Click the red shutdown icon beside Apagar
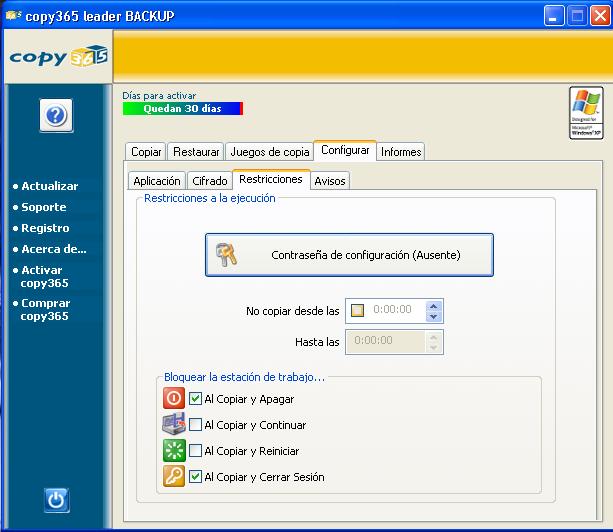613x532 pixels. point(174,398)
